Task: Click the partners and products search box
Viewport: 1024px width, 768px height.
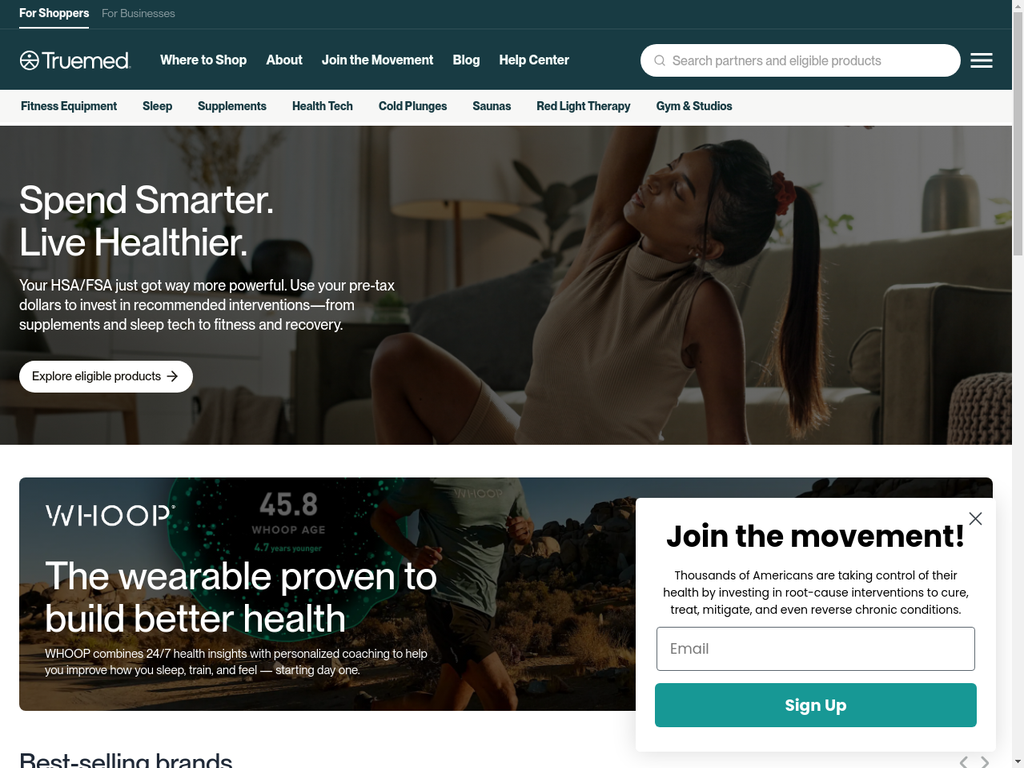Action: tap(800, 61)
